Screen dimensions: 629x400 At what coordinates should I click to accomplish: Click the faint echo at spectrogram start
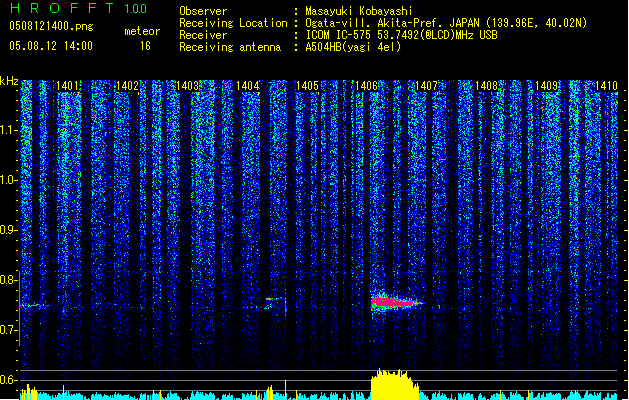32,305
